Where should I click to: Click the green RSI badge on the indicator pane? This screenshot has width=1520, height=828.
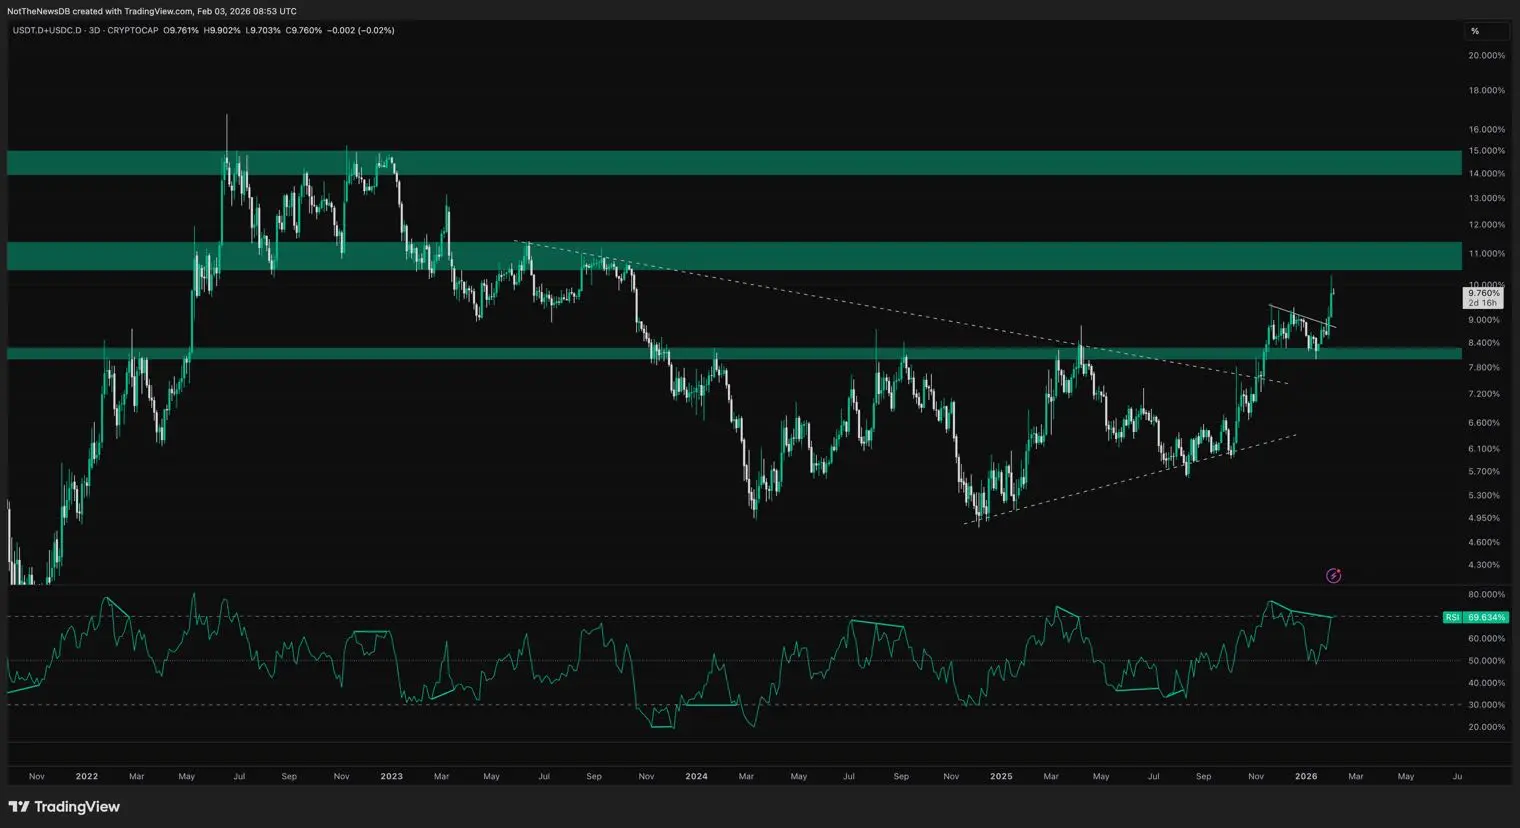pyautogui.click(x=1453, y=617)
